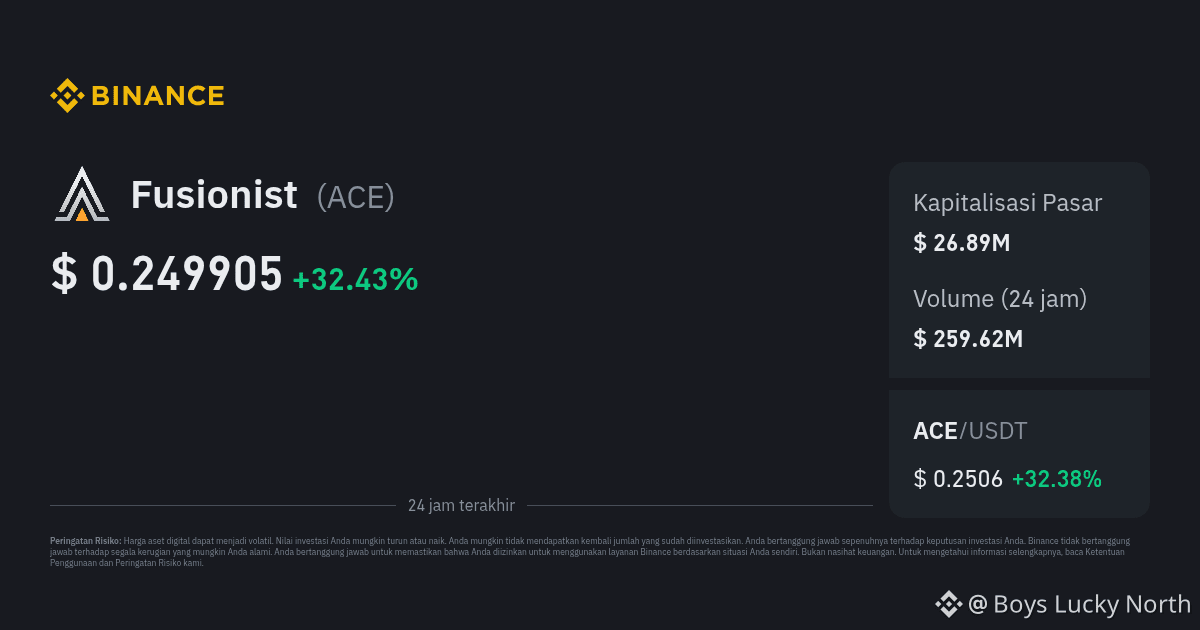
Task: Click the 24 jam terakhir chart label
Action: click(x=461, y=505)
